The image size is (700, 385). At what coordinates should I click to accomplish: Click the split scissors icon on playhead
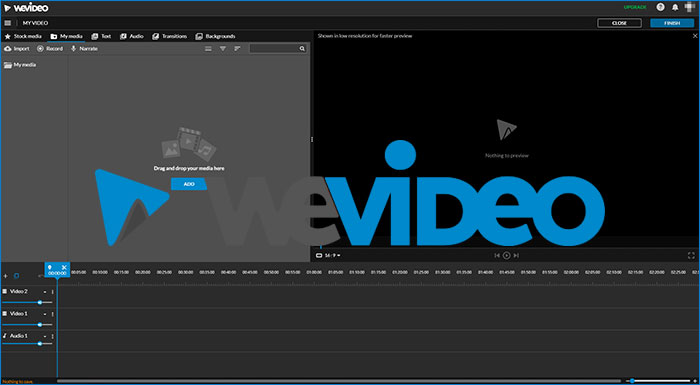[x=64, y=267]
